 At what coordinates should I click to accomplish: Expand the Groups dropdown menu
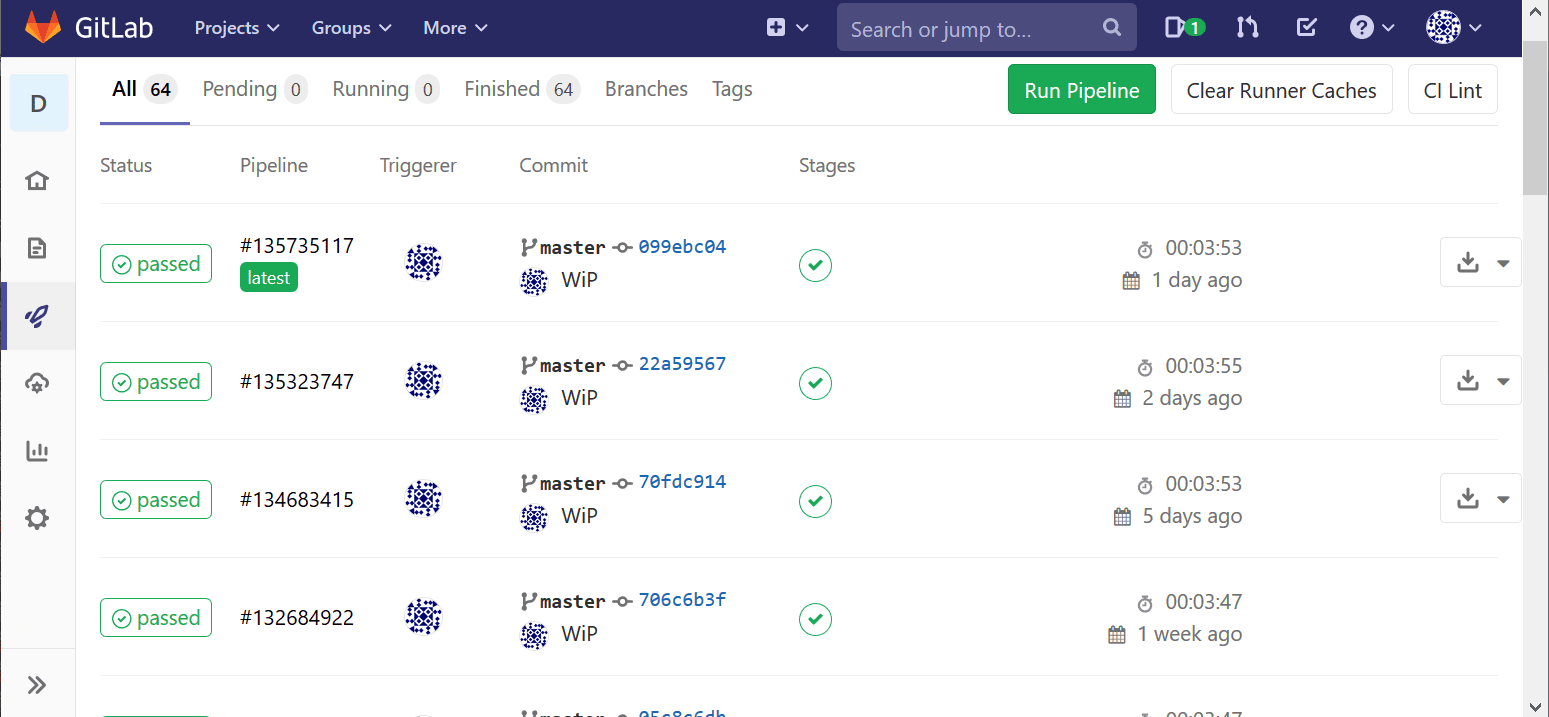click(351, 28)
